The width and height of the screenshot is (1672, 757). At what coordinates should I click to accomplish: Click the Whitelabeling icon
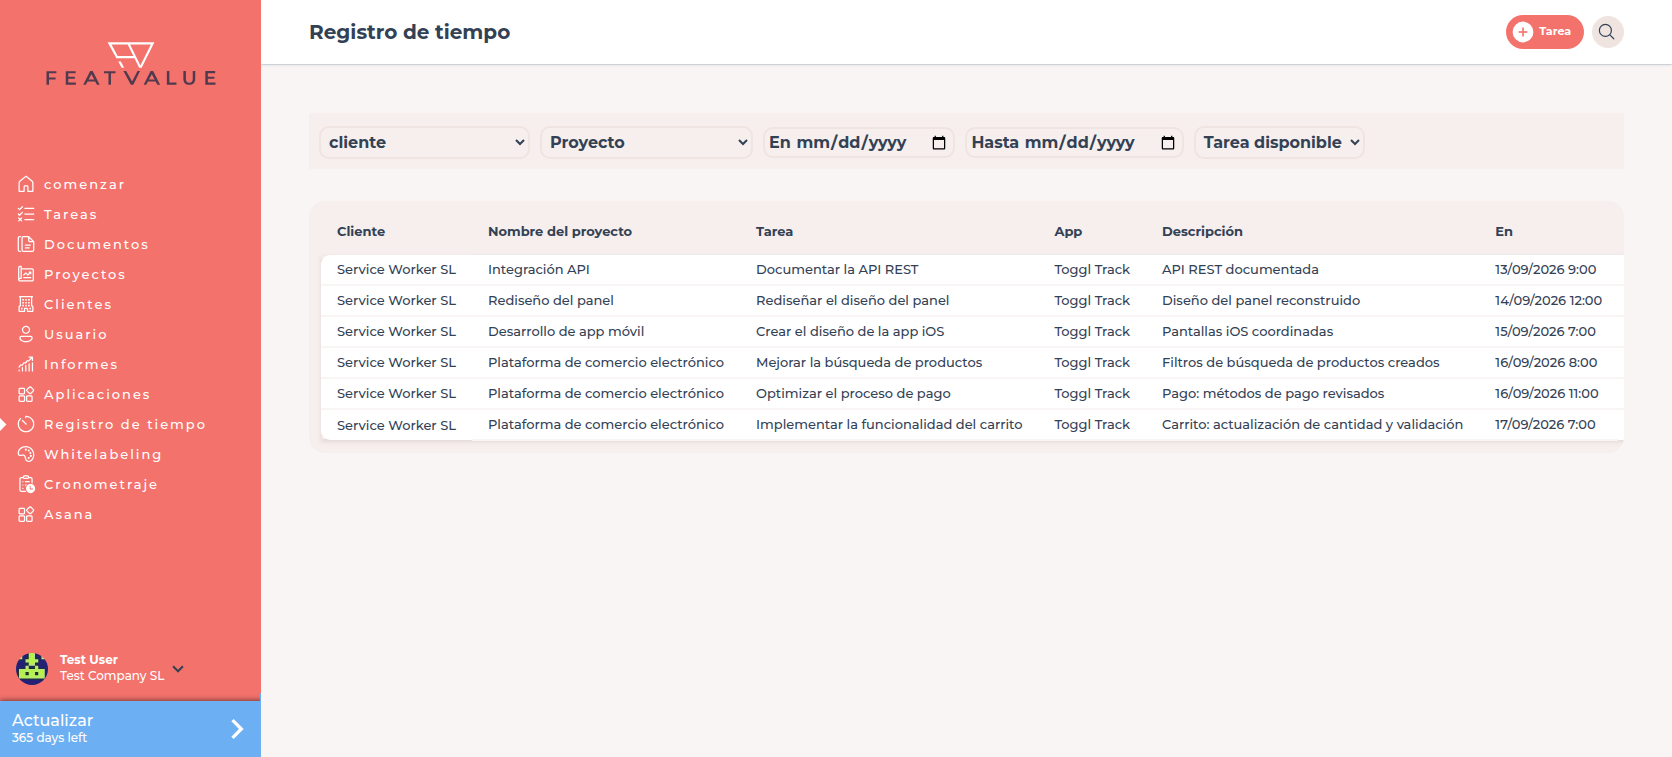click(x=26, y=454)
